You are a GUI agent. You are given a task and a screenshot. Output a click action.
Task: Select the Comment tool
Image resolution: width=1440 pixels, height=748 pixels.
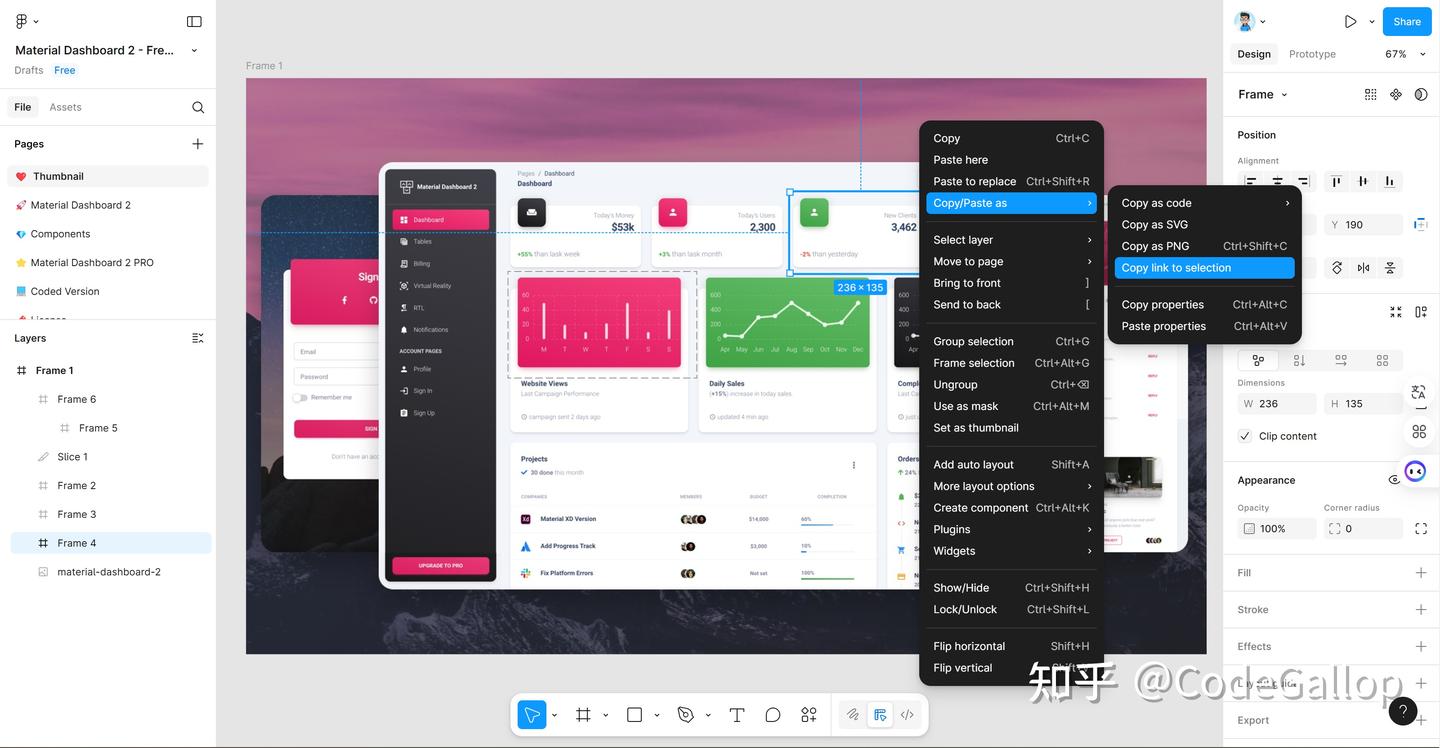coord(773,715)
